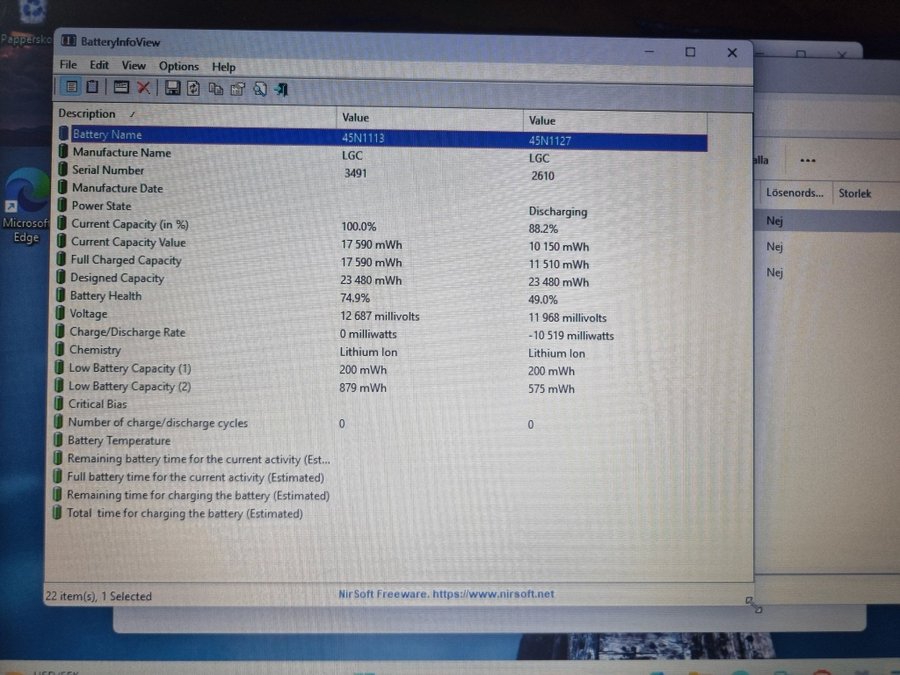Image resolution: width=900 pixels, height=675 pixels.
Task: Click the -10 519 milliwatts discharge value
Action: point(571,335)
